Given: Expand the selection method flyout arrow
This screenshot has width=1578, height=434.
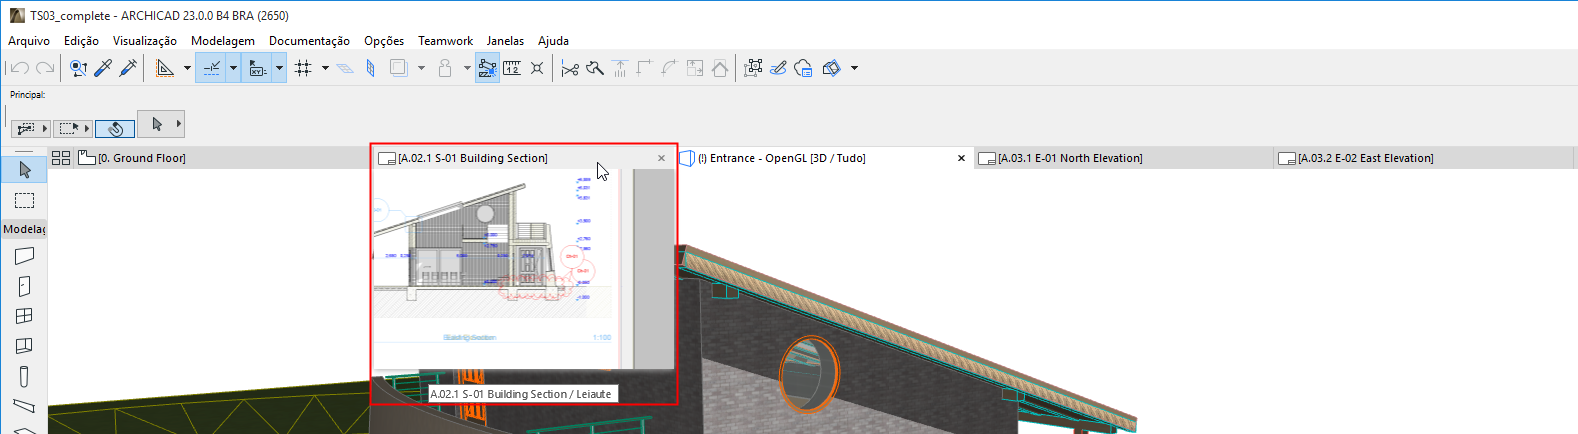Looking at the screenshot, I should tap(45, 128).
